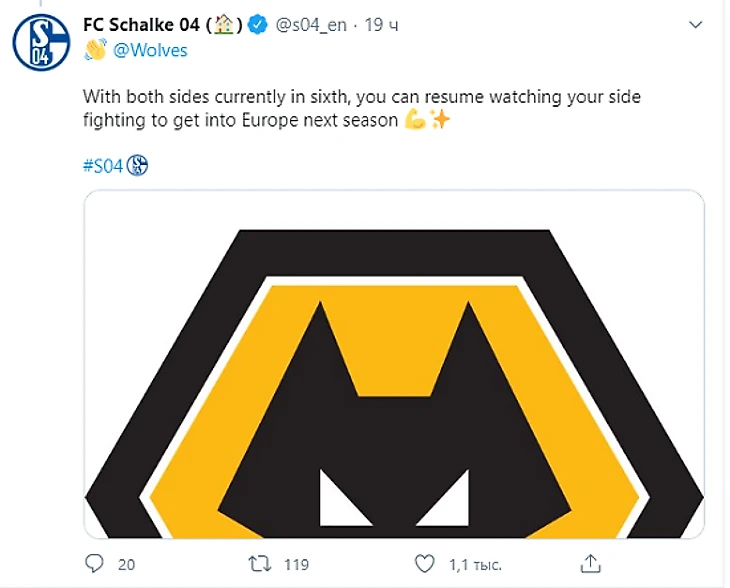Click the house emoji in the name
Screen dimensions: 730x588
224,25
